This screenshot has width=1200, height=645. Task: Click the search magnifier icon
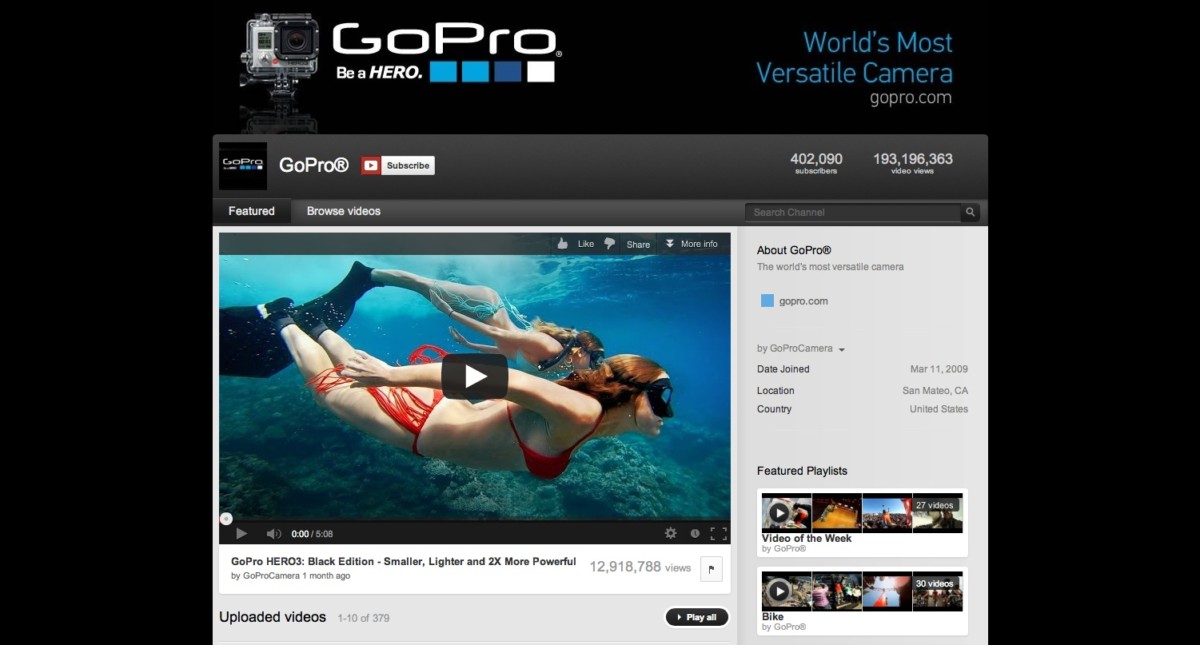(x=970, y=212)
